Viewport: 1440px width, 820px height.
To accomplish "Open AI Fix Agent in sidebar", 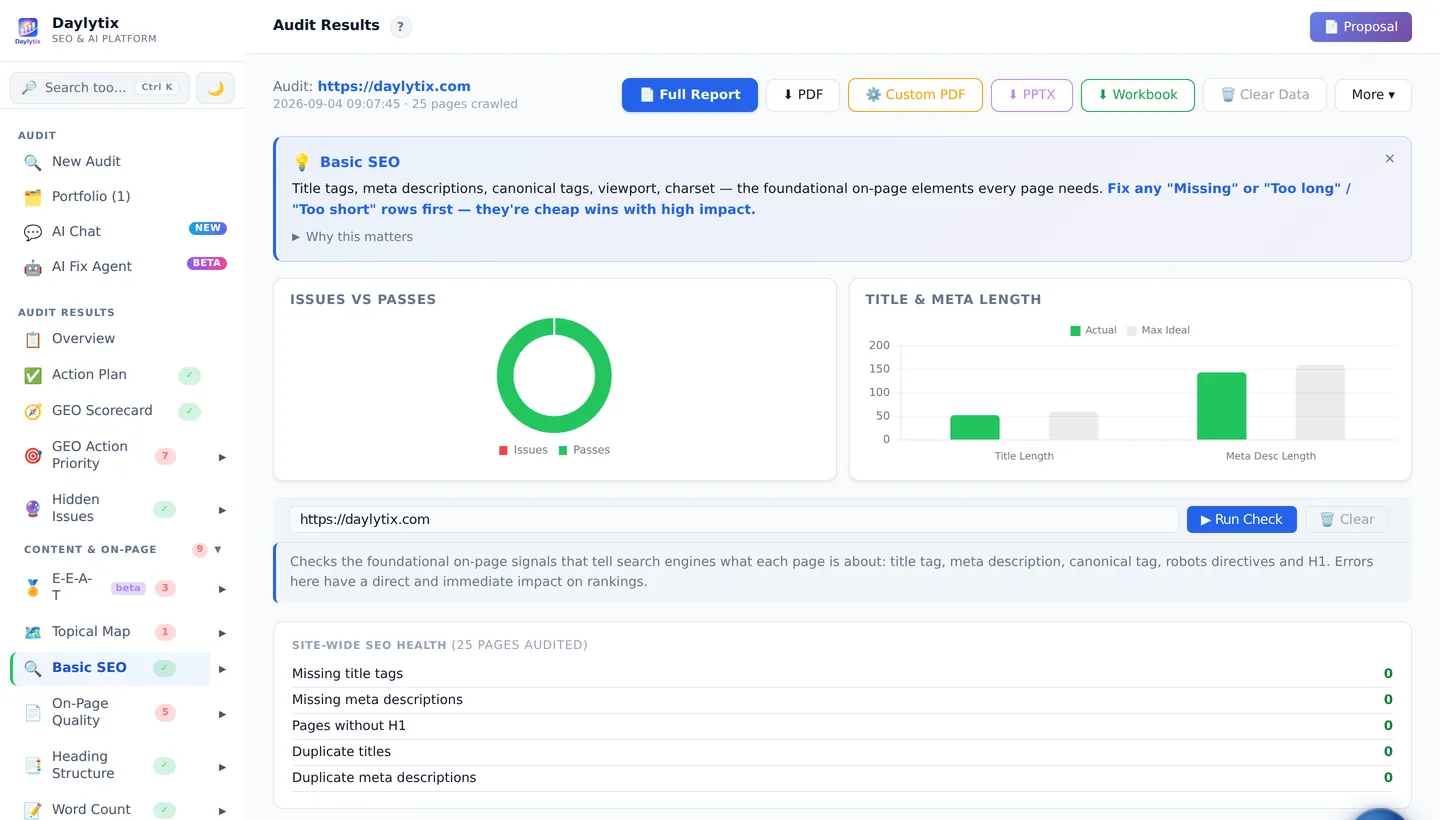I will [x=92, y=266].
